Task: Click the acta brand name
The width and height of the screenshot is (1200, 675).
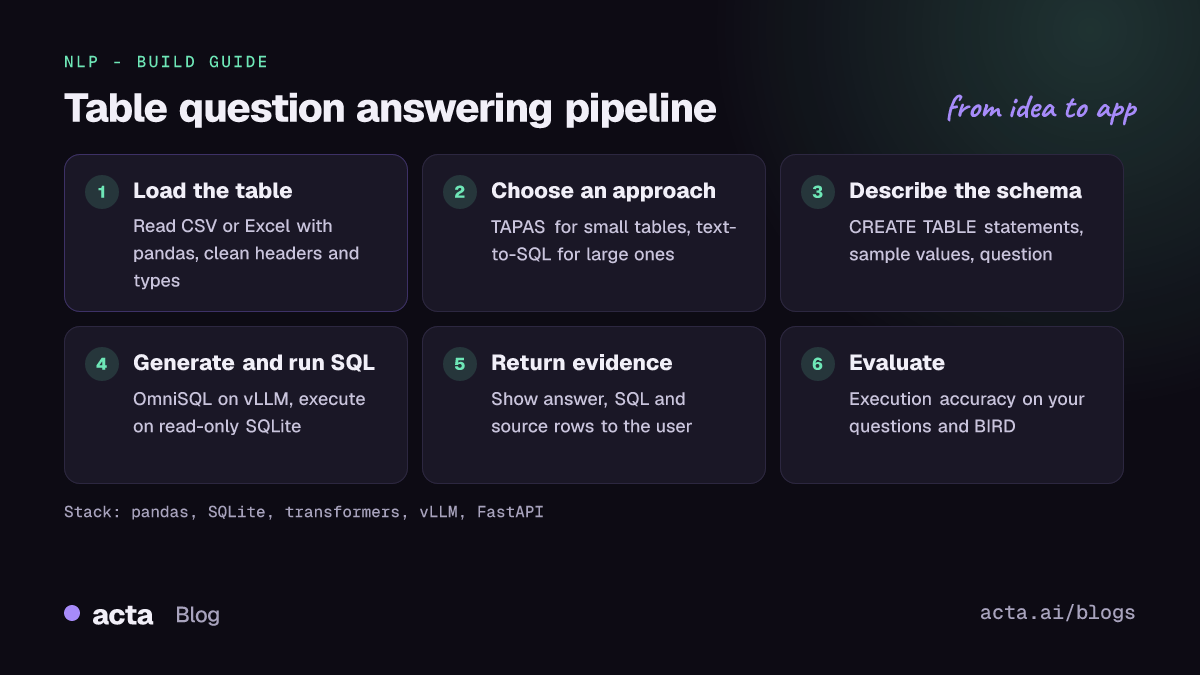Action: pyautogui.click(x=123, y=615)
